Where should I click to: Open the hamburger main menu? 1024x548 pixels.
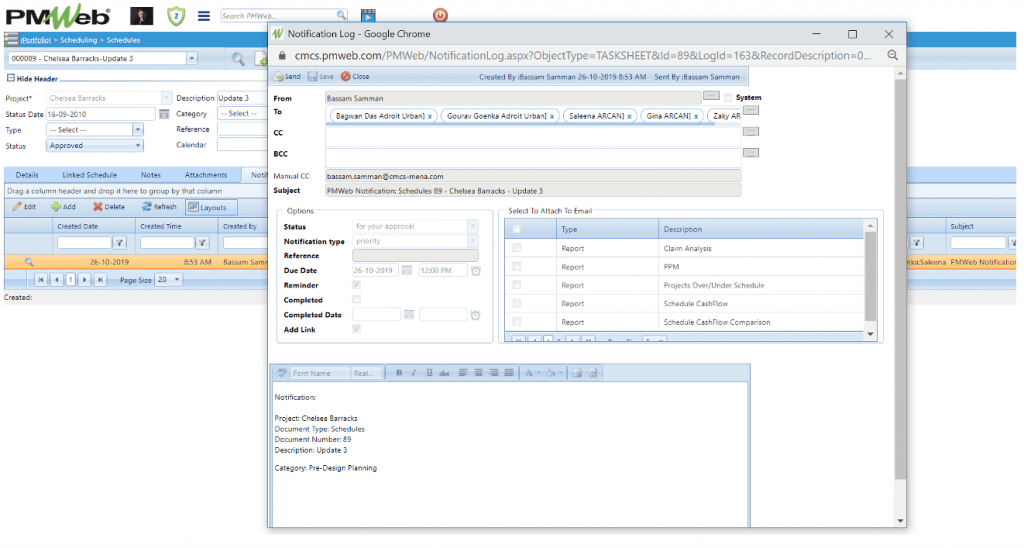[204, 16]
